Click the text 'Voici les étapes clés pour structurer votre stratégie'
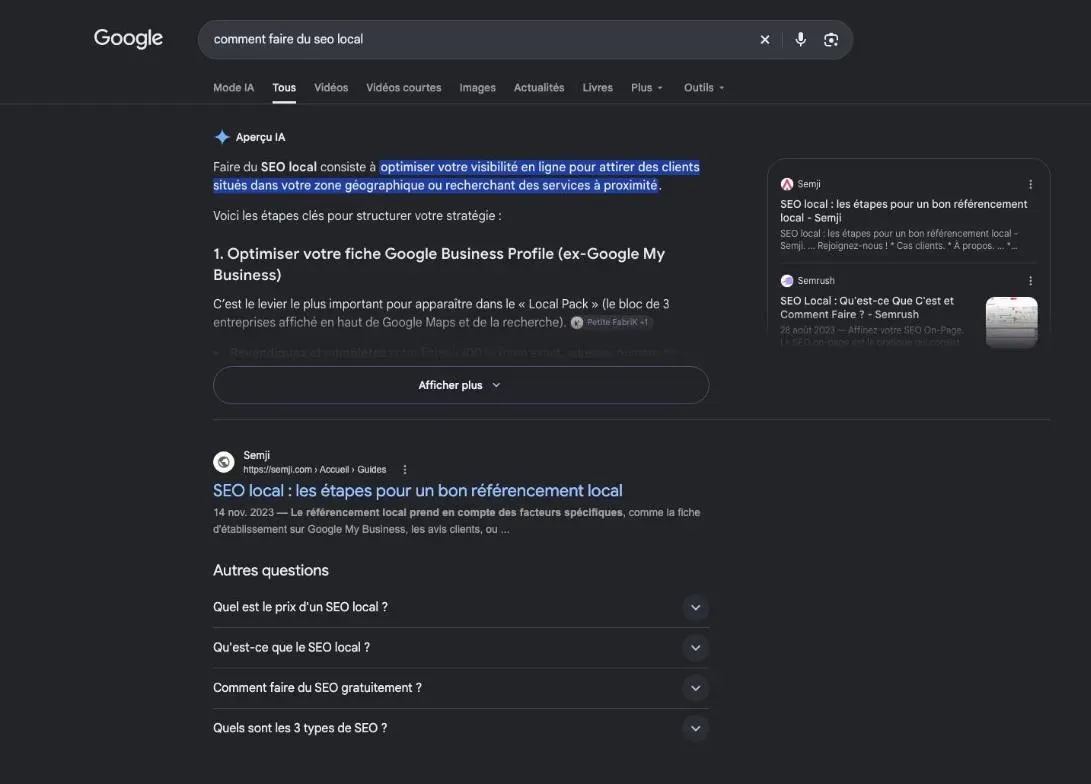The width and height of the screenshot is (1091, 784). (x=357, y=216)
